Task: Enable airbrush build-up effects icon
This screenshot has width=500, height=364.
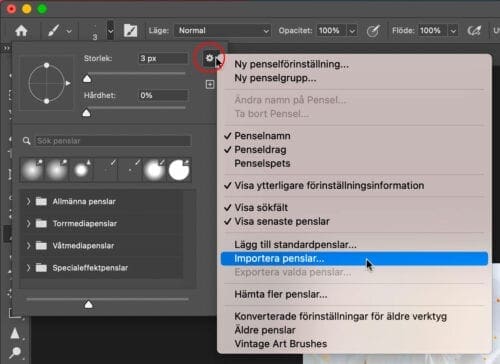Action: tap(474, 31)
